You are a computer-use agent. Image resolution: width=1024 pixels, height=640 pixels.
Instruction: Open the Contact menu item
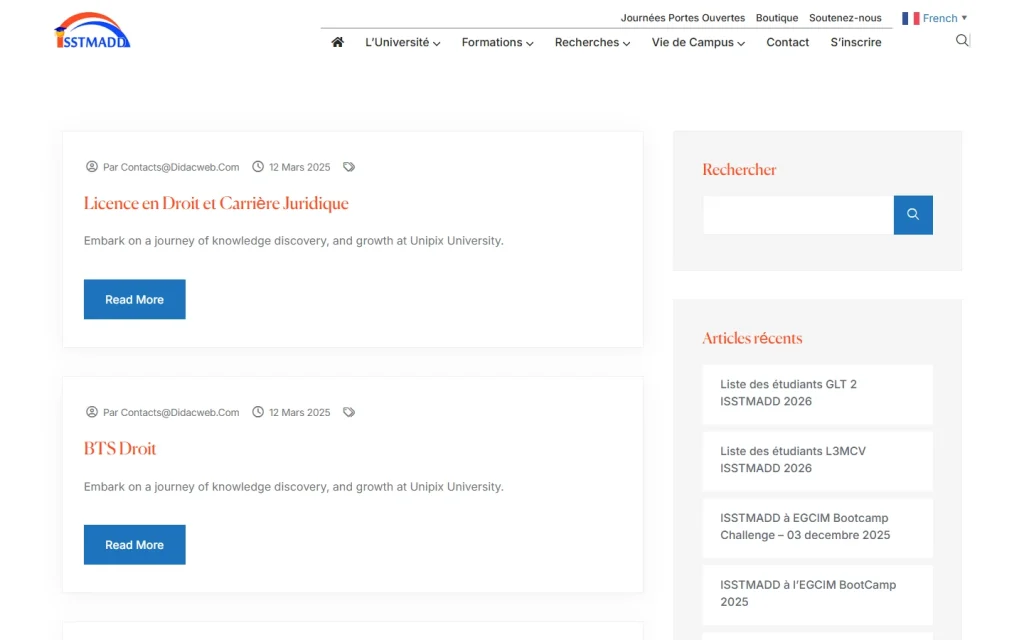(x=788, y=42)
